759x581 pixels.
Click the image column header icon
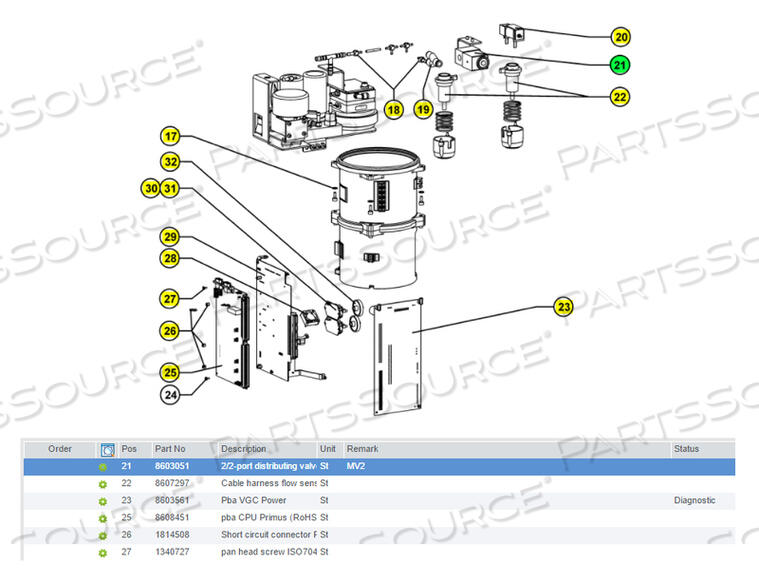pyautogui.click(x=106, y=450)
